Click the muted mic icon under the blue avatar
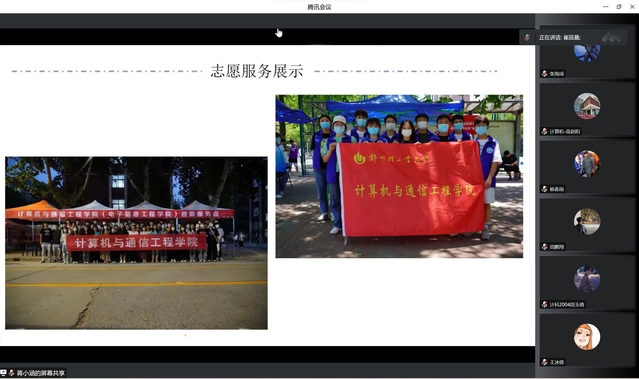Image resolution: width=639 pixels, height=379 pixels. (x=544, y=74)
